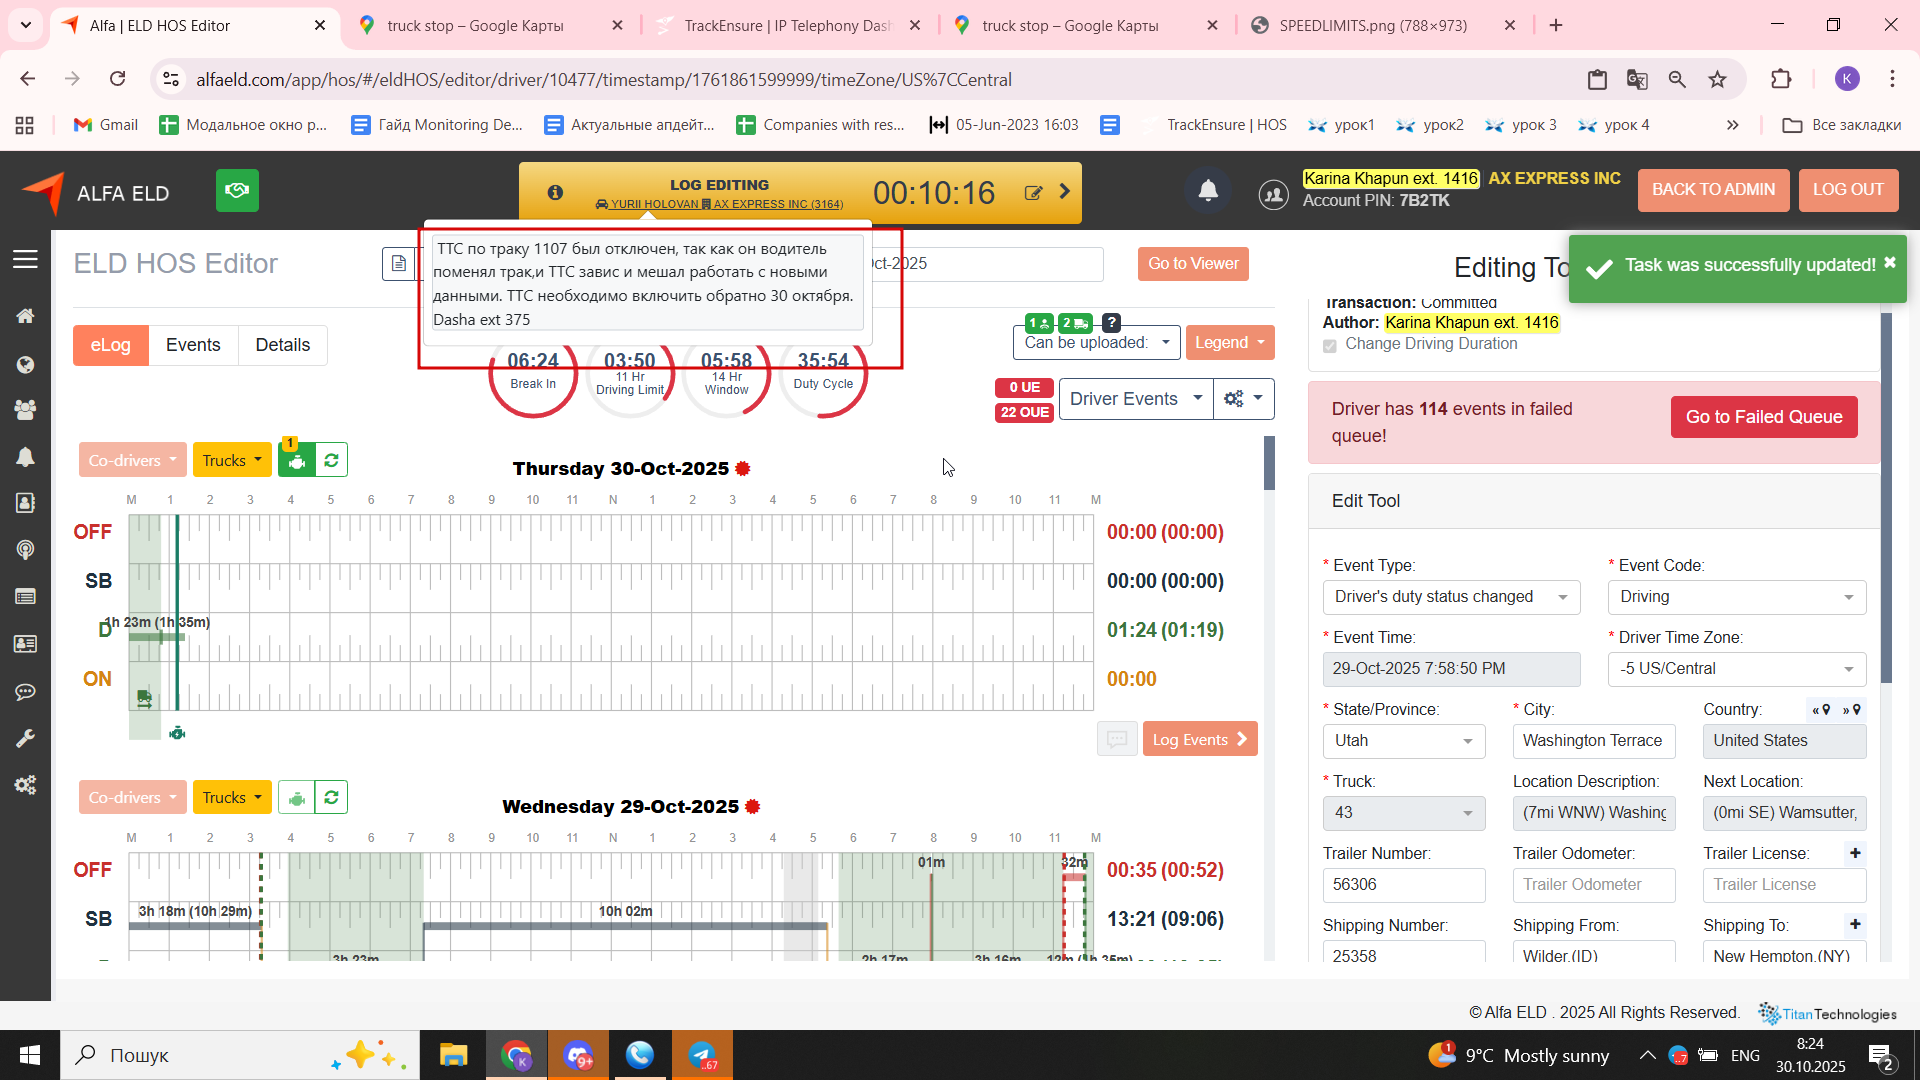Click the notification bell icon in header
This screenshot has width=1920, height=1080.
tap(1208, 191)
